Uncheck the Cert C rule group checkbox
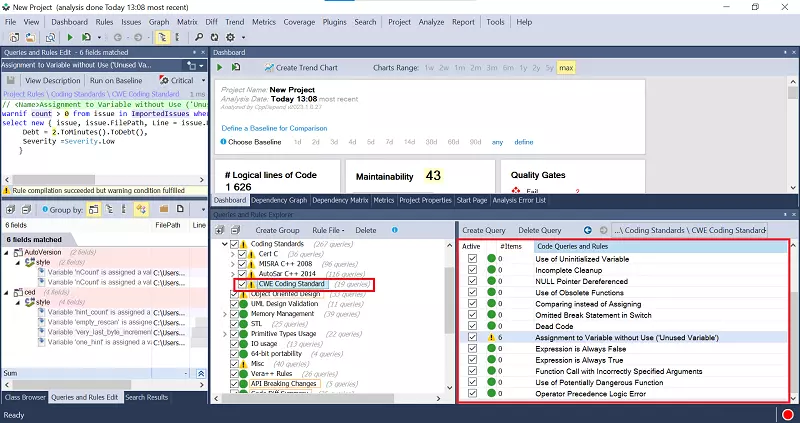This screenshot has width=800, height=423. coord(242,254)
